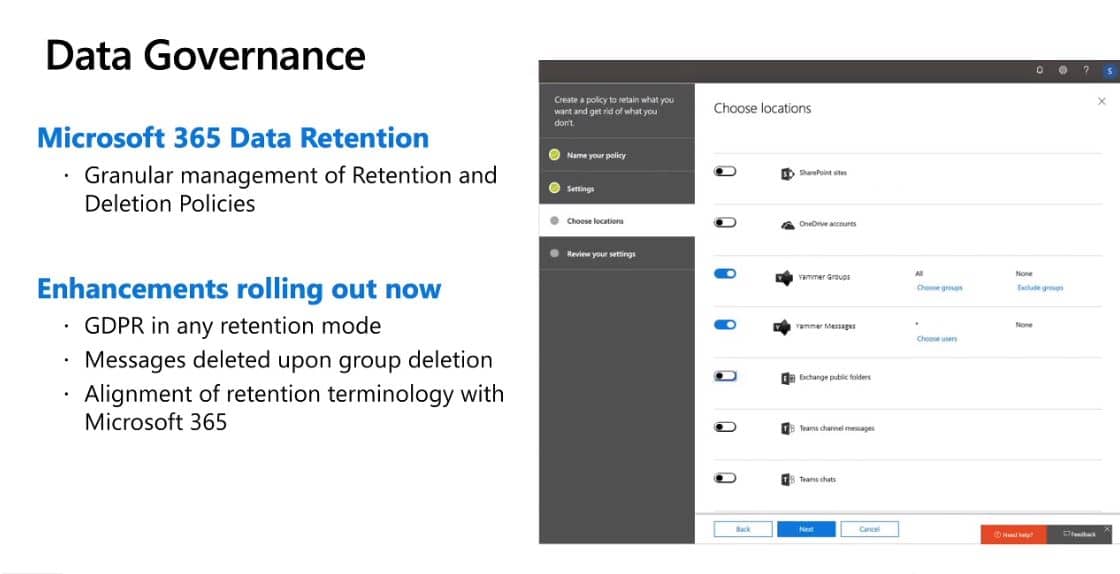Click the notifications bell icon
The height and width of the screenshot is (574, 1120).
coord(1039,71)
